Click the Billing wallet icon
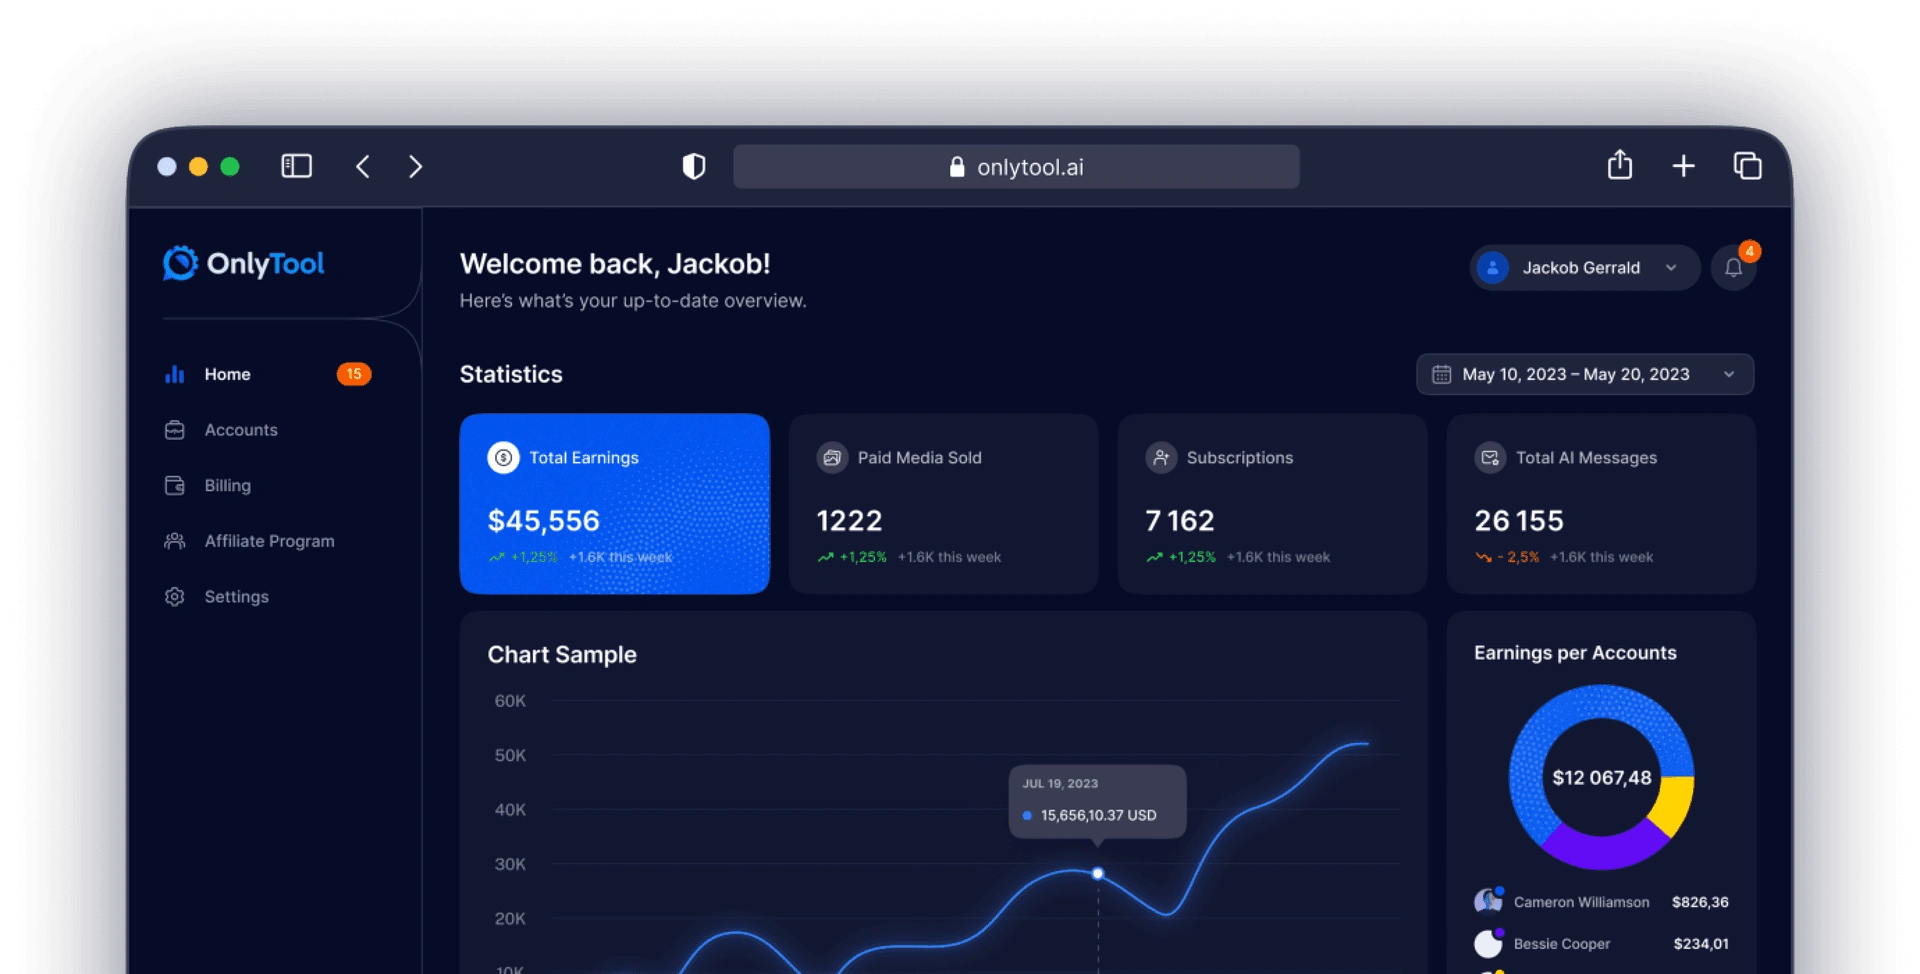This screenshot has height=974, width=1920. tap(175, 485)
